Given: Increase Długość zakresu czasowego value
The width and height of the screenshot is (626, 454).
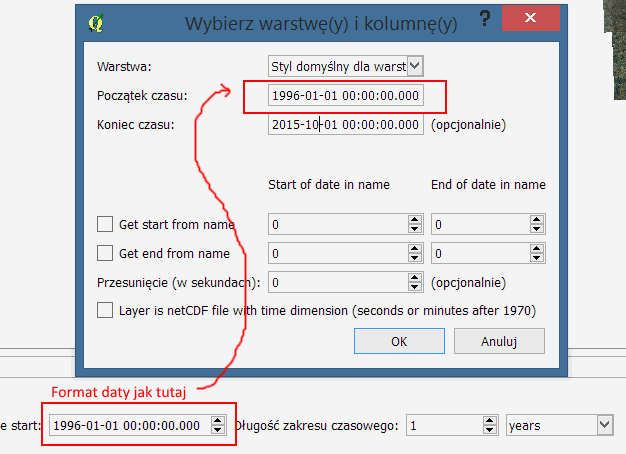Looking at the screenshot, I should coord(489,421).
